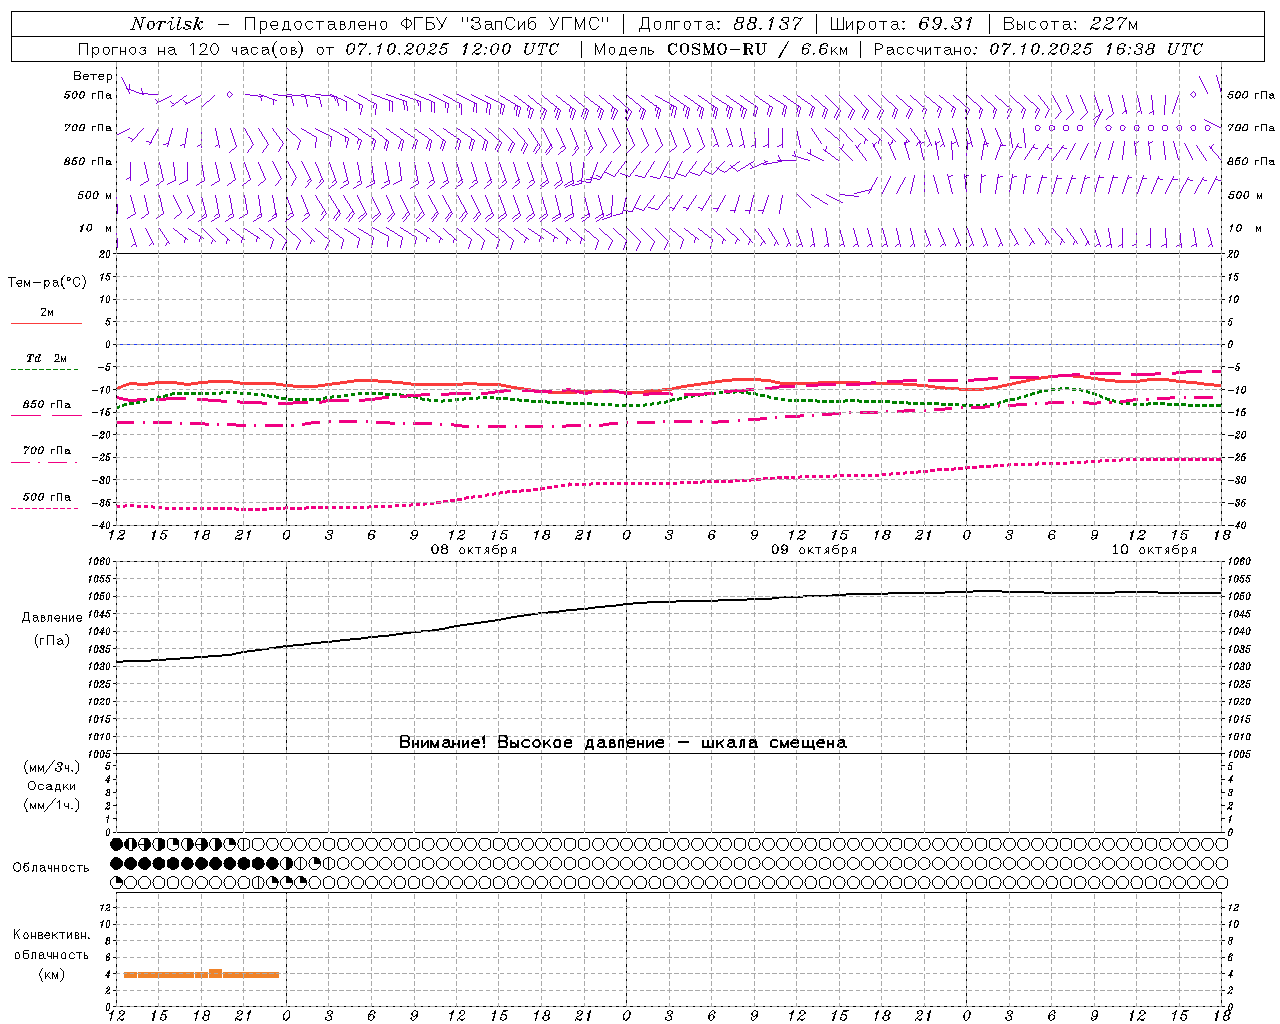Image resolution: width=1280 pixels, height=1024 pixels.
Task: Select the left-side 700 гПа wind level label
Action: [x=88, y=128]
